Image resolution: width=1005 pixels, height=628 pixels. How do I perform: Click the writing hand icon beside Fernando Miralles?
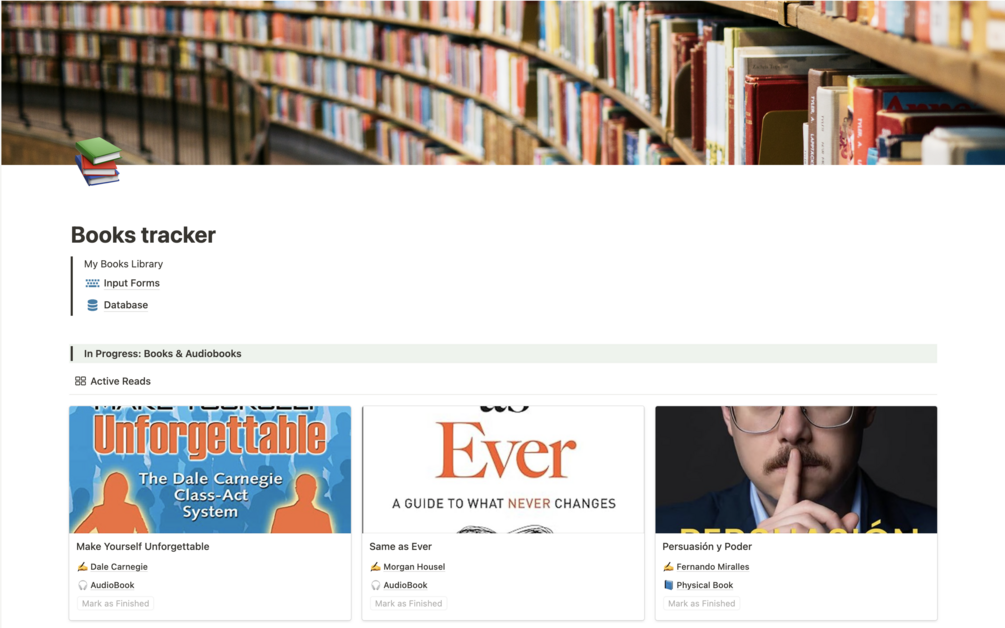point(668,566)
